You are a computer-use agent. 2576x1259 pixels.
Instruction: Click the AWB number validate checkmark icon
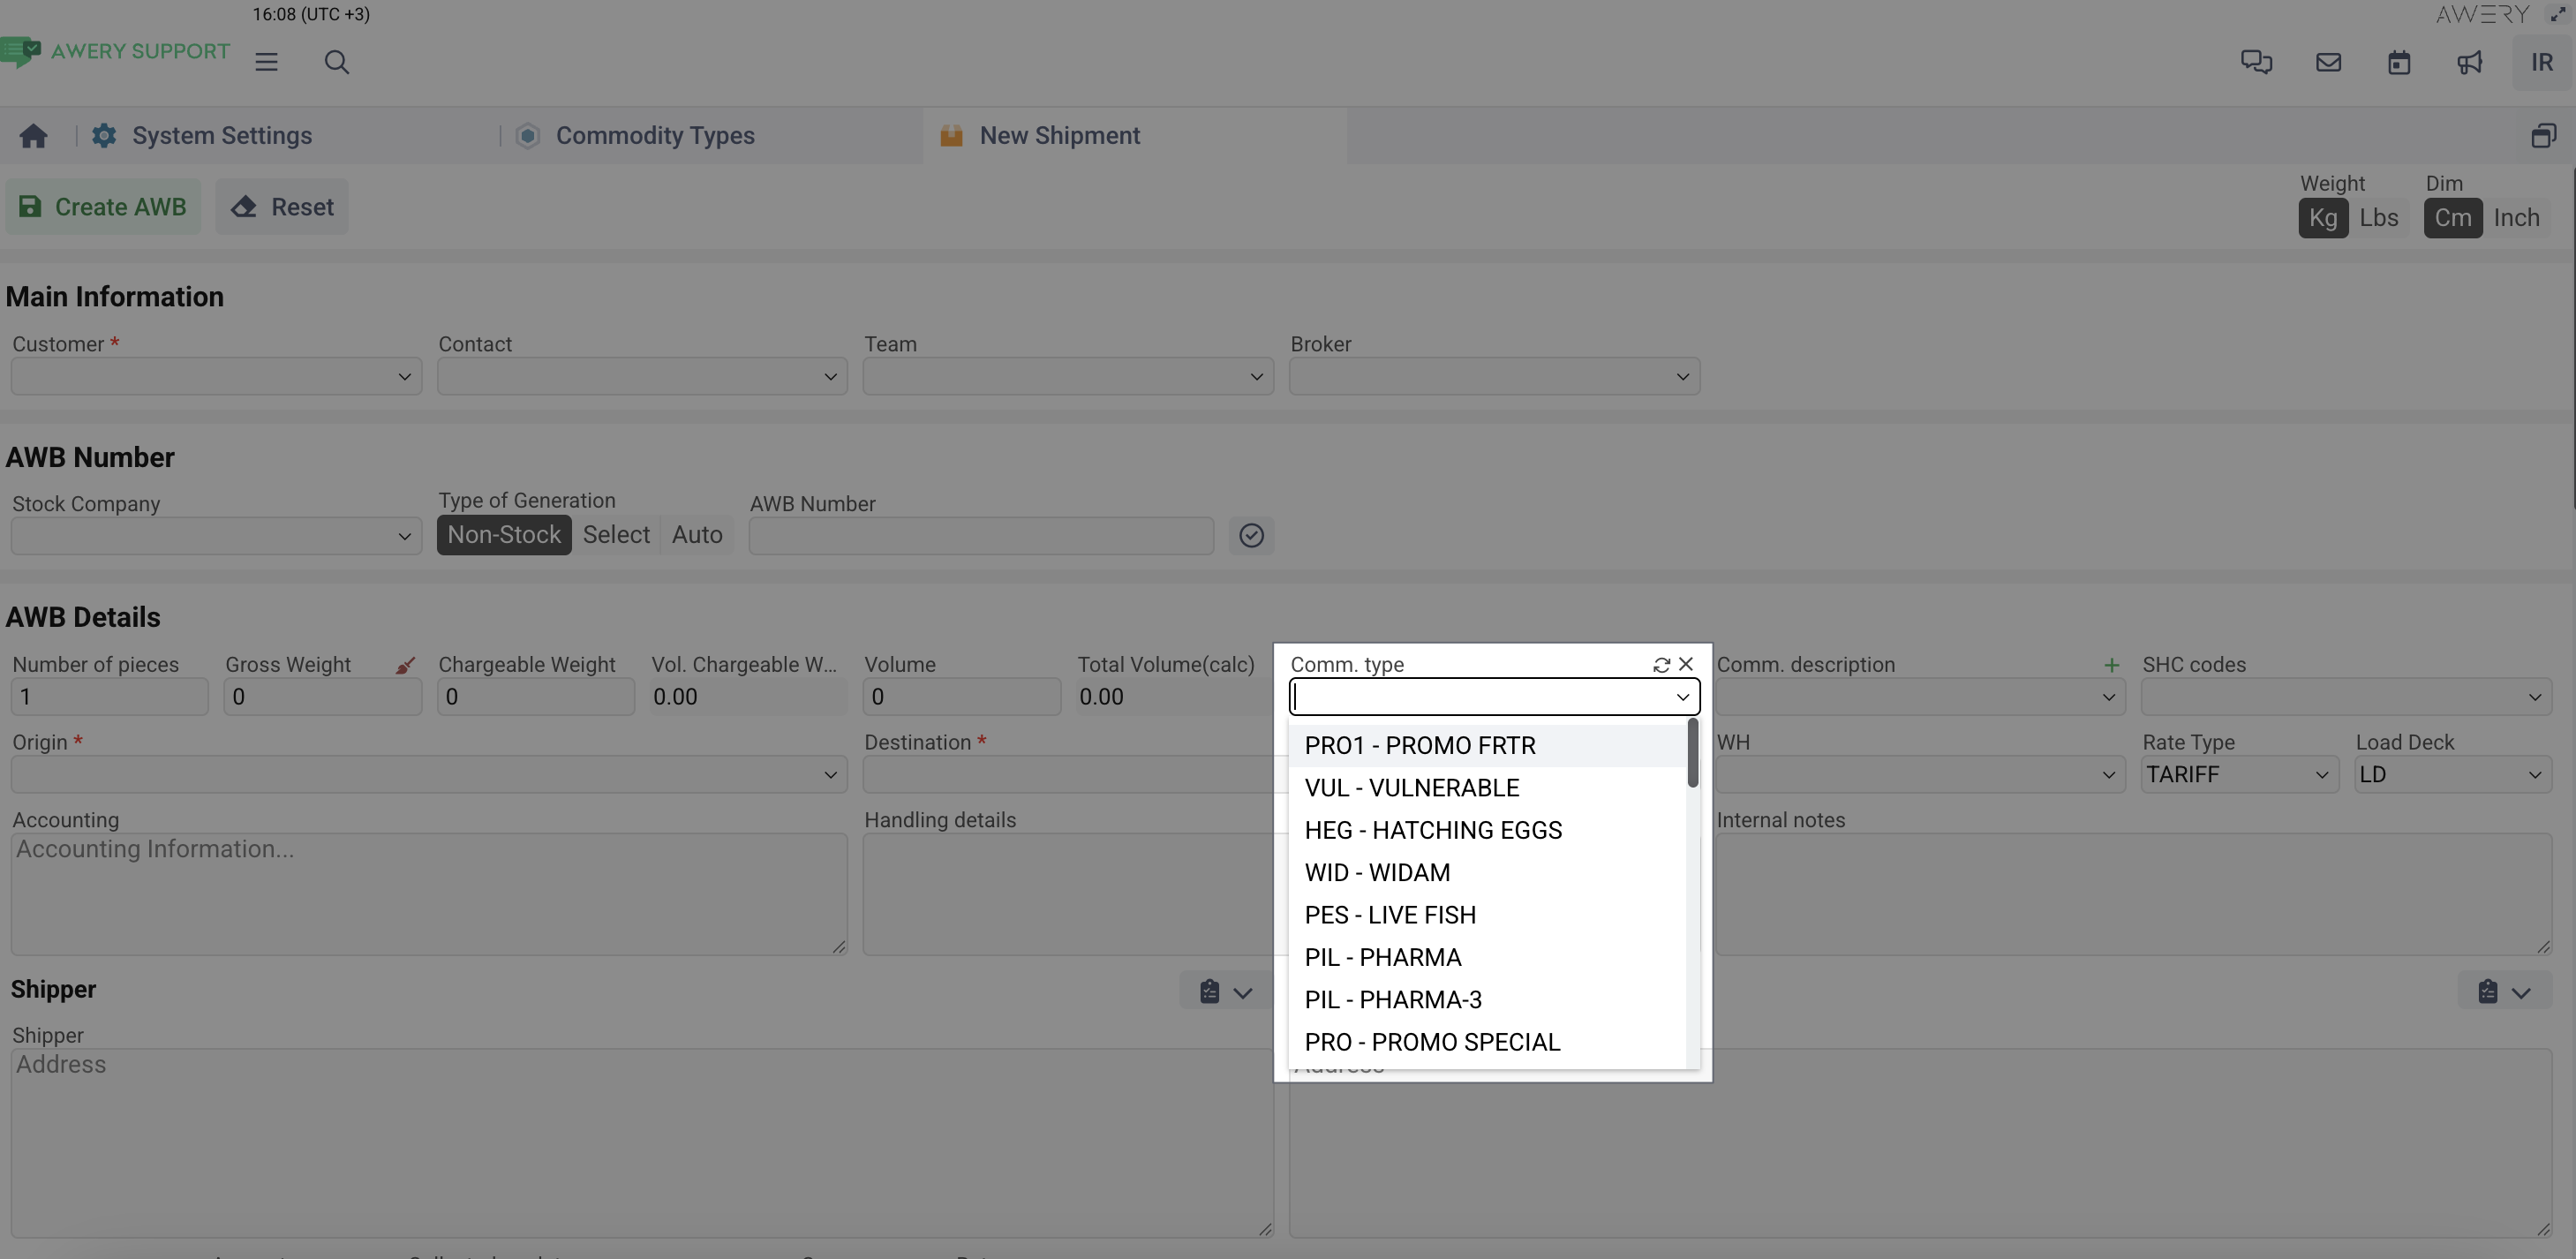(1251, 536)
